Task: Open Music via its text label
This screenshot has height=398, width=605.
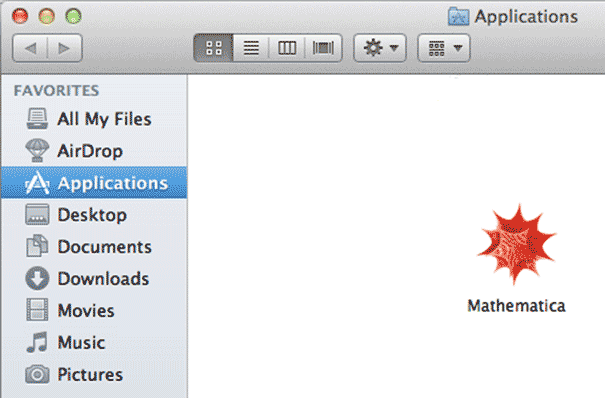Action: tap(81, 342)
